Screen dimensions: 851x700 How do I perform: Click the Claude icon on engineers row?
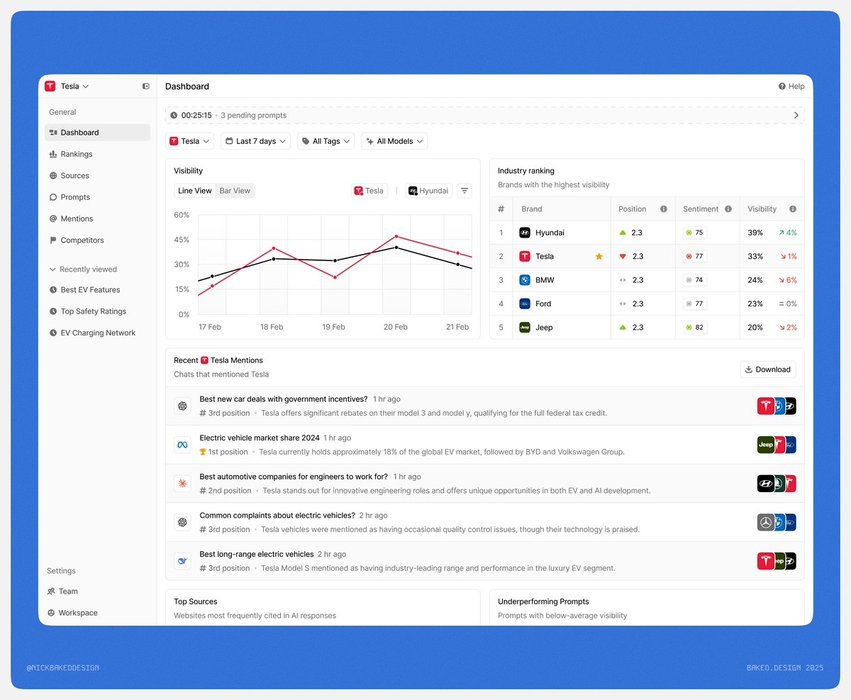tap(182, 483)
